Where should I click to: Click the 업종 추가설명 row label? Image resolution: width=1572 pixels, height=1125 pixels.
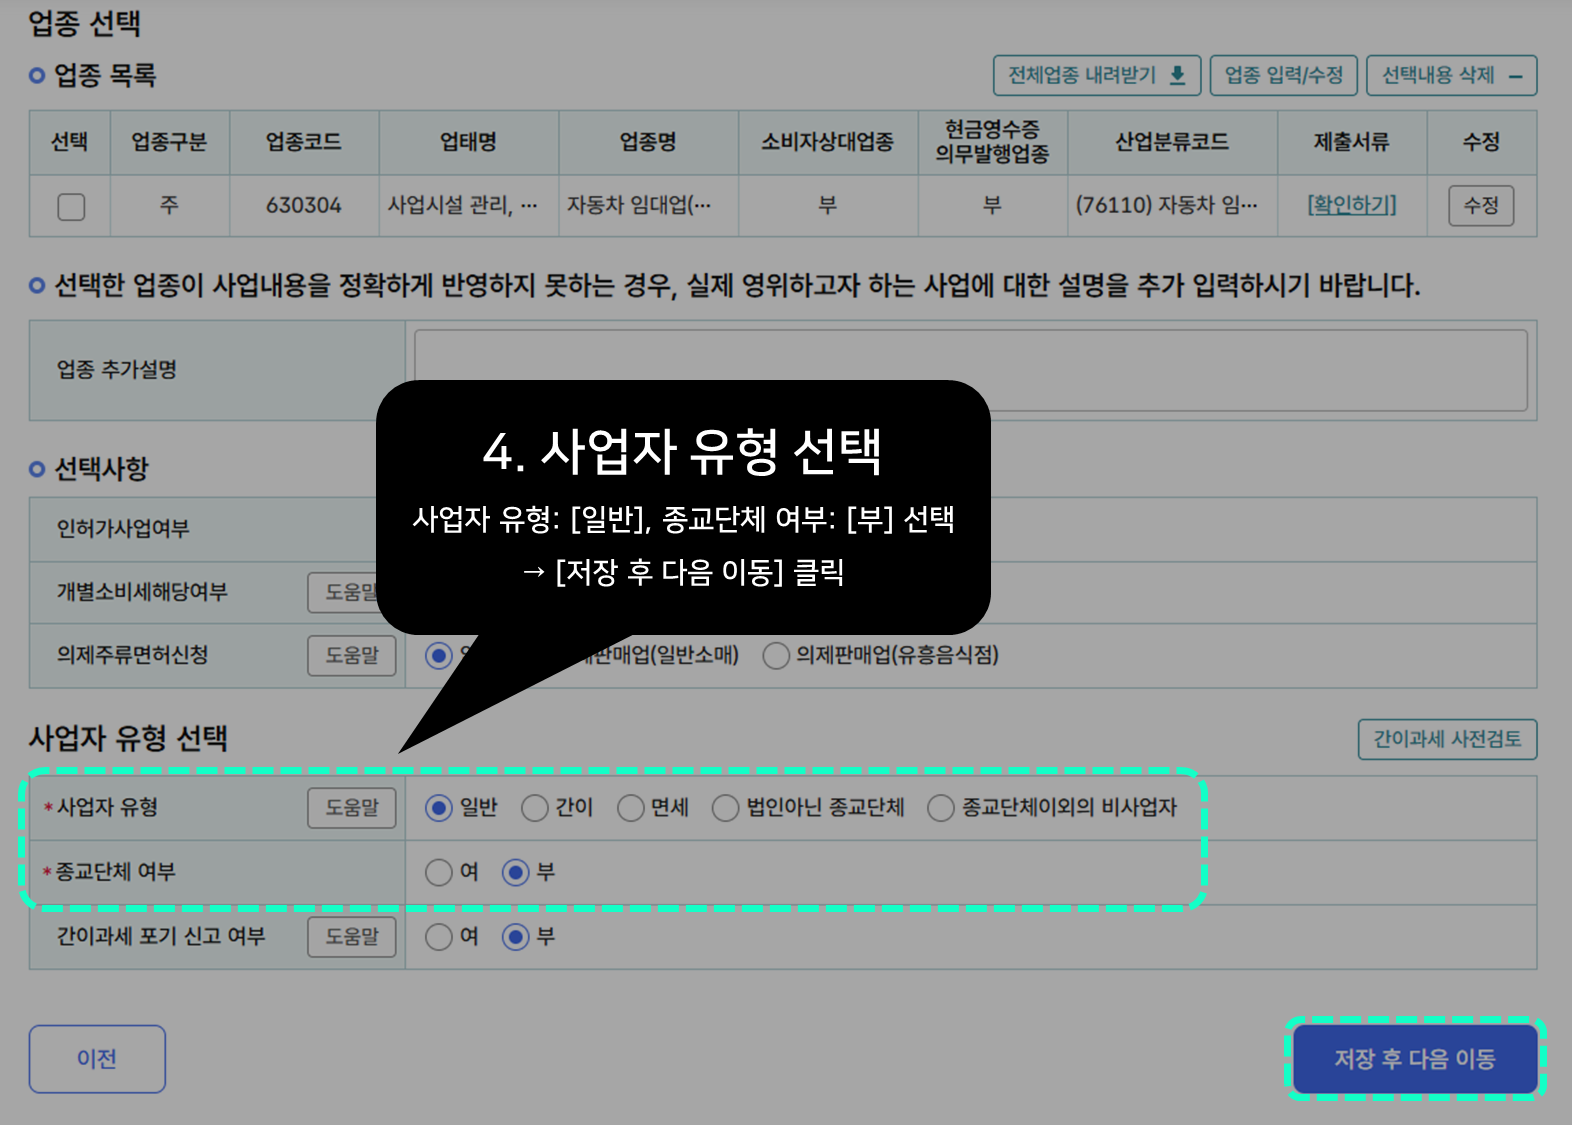(x=117, y=370)
